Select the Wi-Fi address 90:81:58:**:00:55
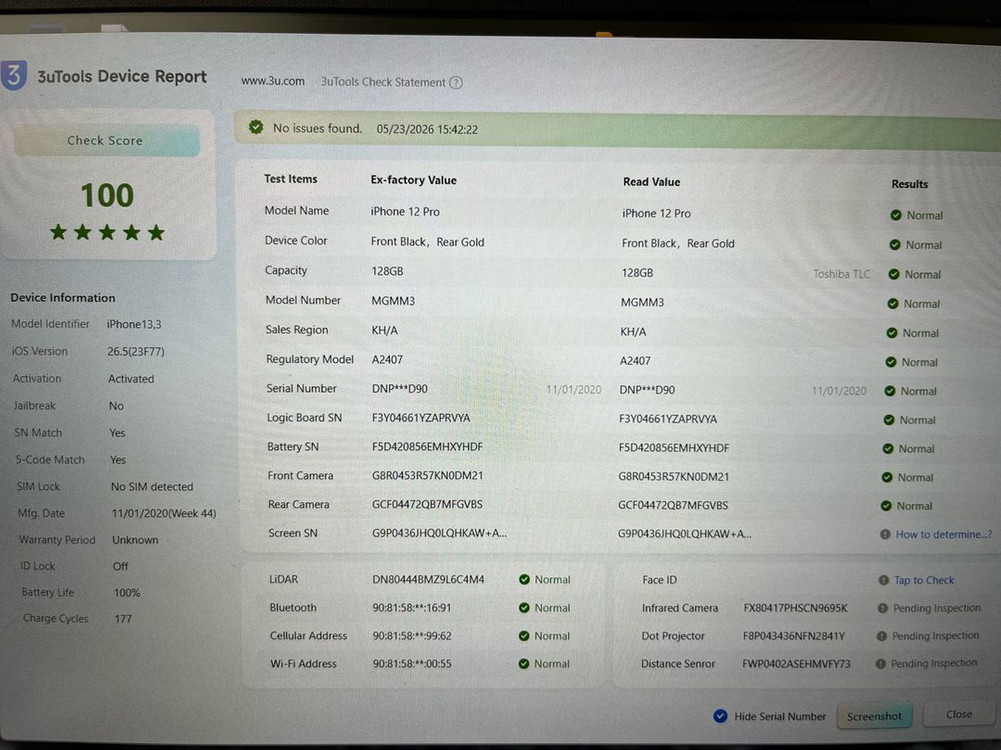Screen dimensions: 1001x750 click(x=412, y=664)
